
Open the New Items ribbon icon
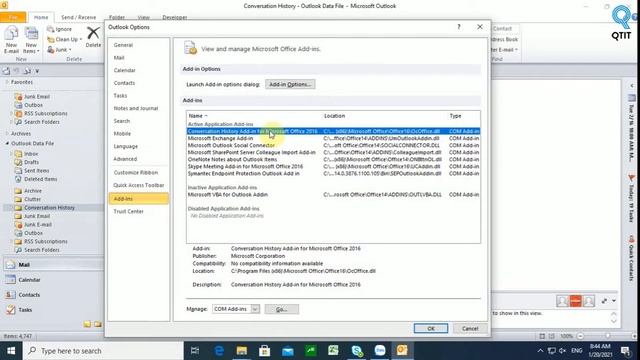pos(31,40)
